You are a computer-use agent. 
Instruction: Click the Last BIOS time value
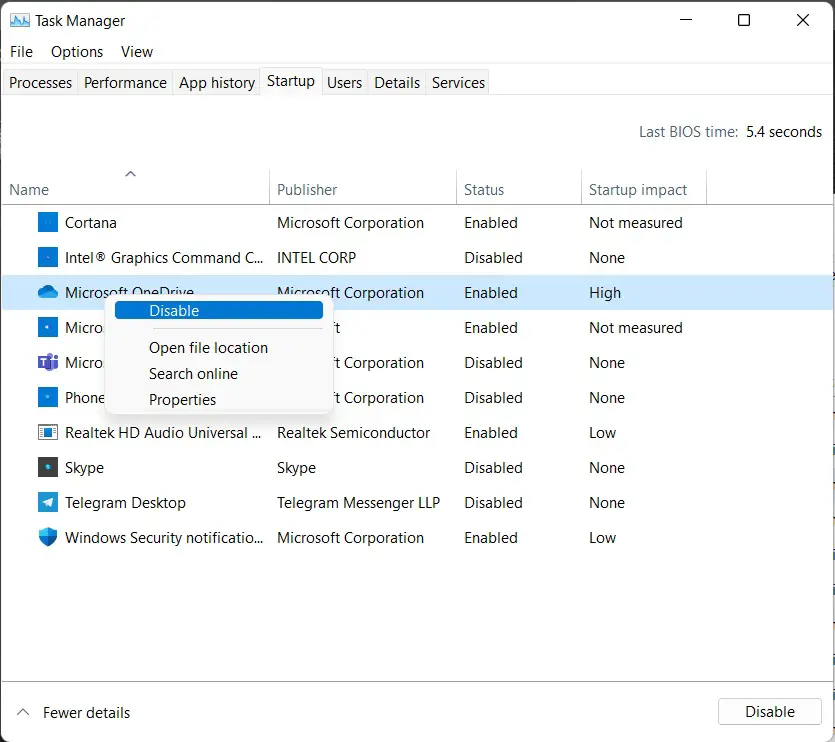pos(783,132)
